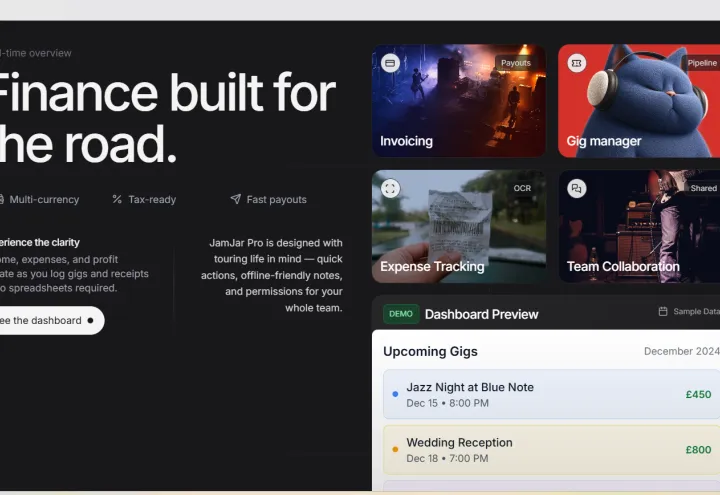720x495 pixels.
Task: Select the Jazz Night at Blue Note gig
Action: pos(551,394)
